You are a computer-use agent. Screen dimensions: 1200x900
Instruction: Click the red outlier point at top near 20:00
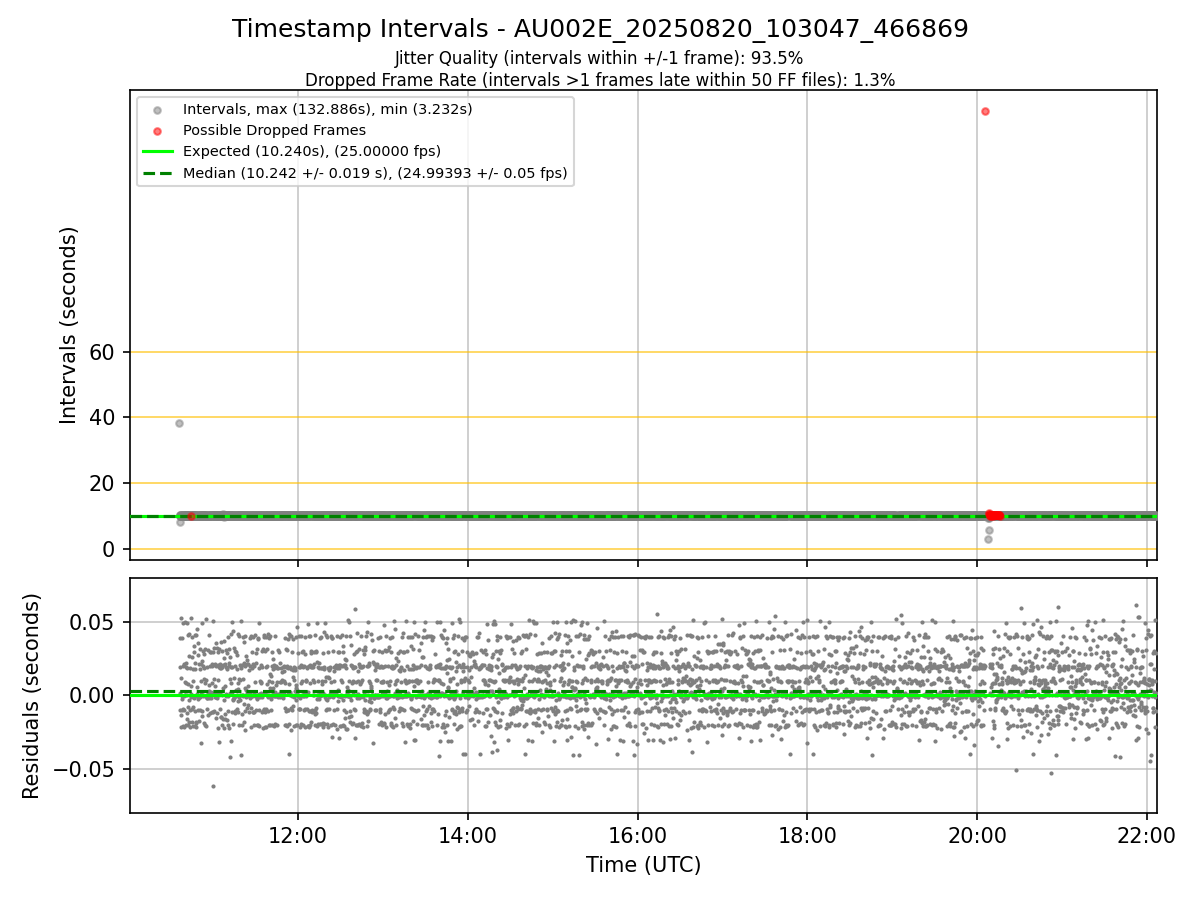(x=985, y=111)
